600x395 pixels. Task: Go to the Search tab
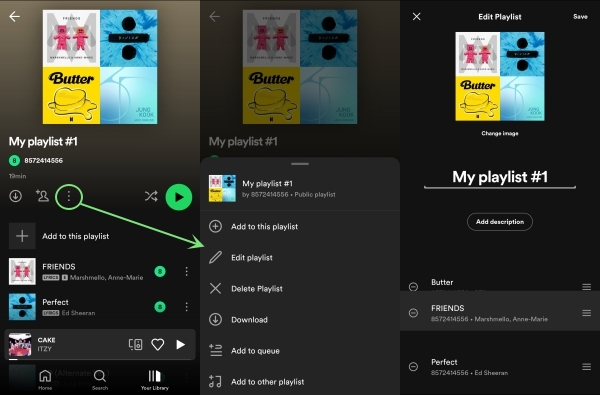(x=100, y=380)
